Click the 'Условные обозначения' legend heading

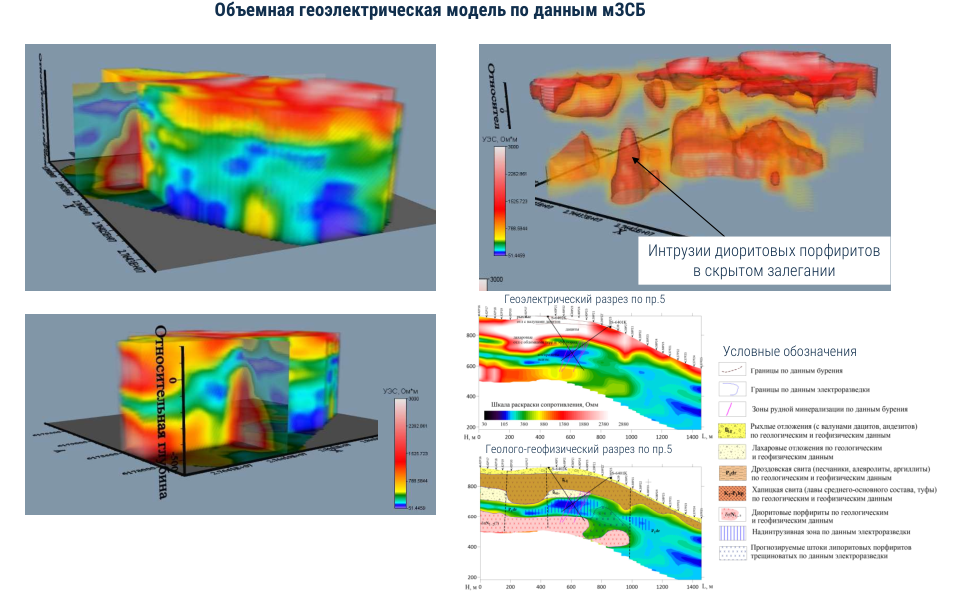click(x=789, y=351)
